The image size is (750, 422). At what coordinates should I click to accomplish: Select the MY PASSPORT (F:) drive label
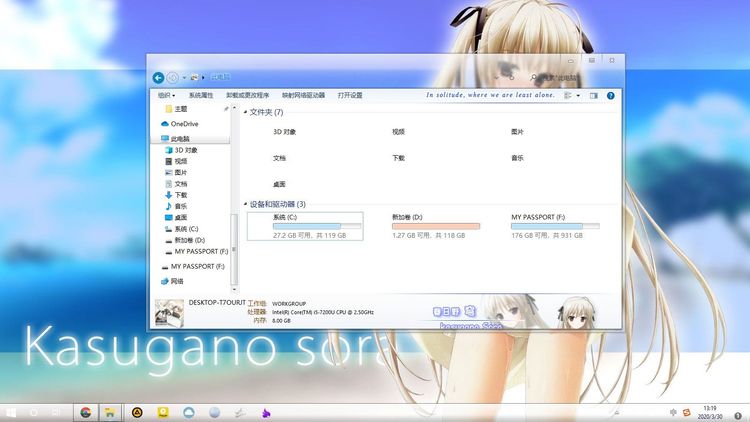coord(538,217)
